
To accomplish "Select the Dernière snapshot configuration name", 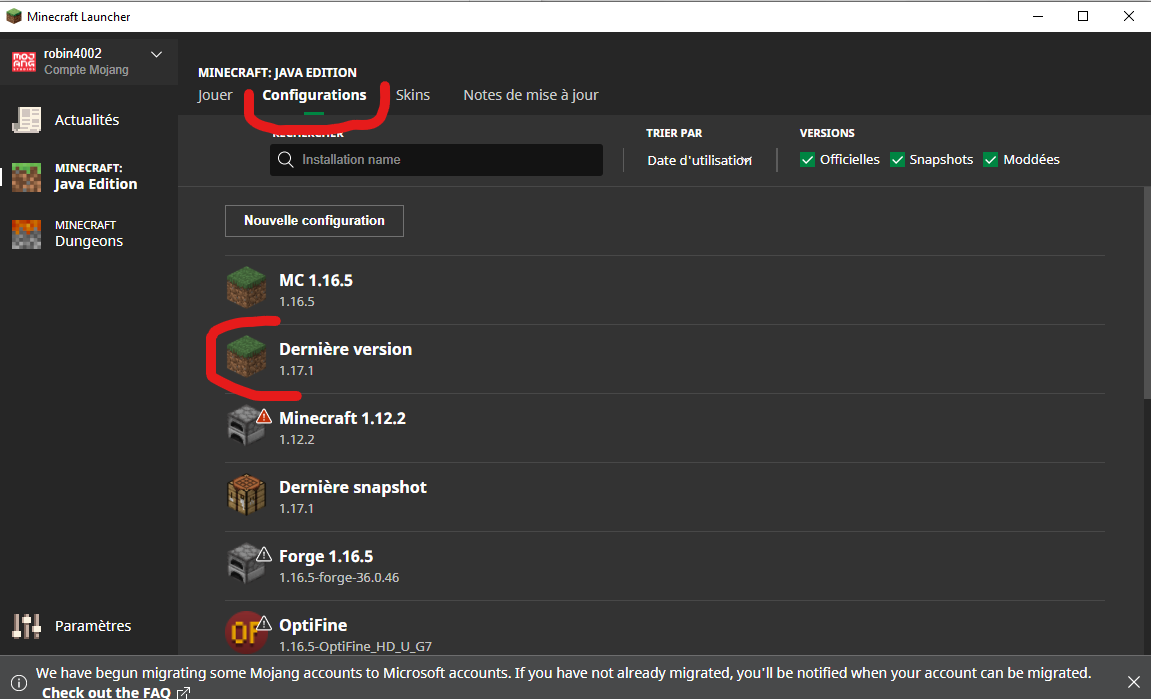I will coord(353,488).
